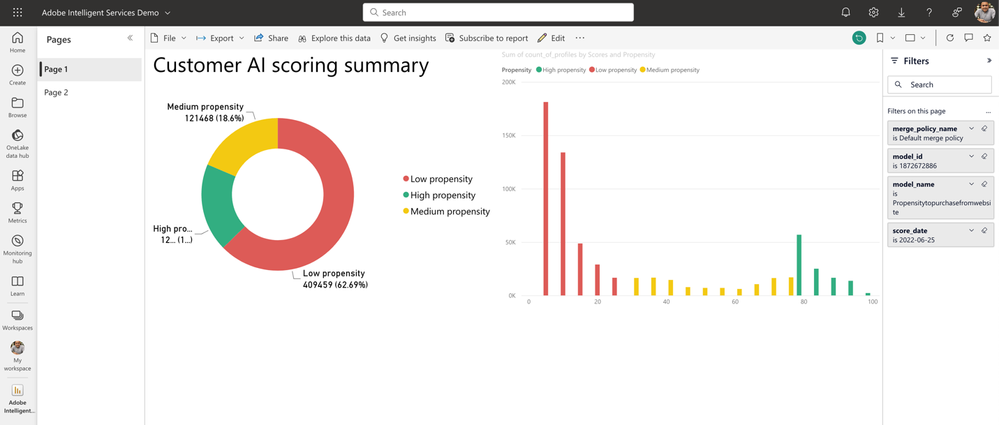Switch to Page 2
999x425 pixels.
[x=56, y=92]
